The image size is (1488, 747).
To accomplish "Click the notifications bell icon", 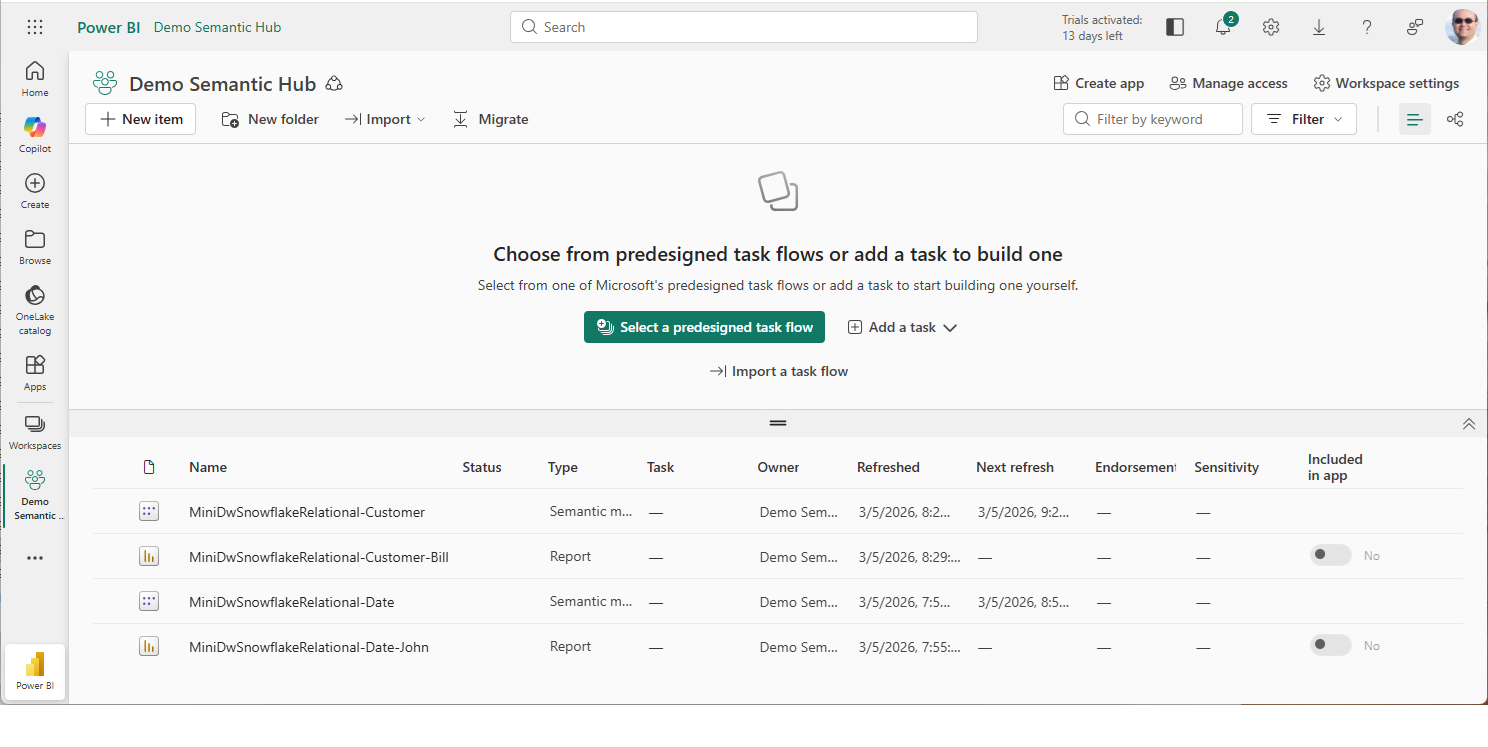I will tap(1223, 28).
